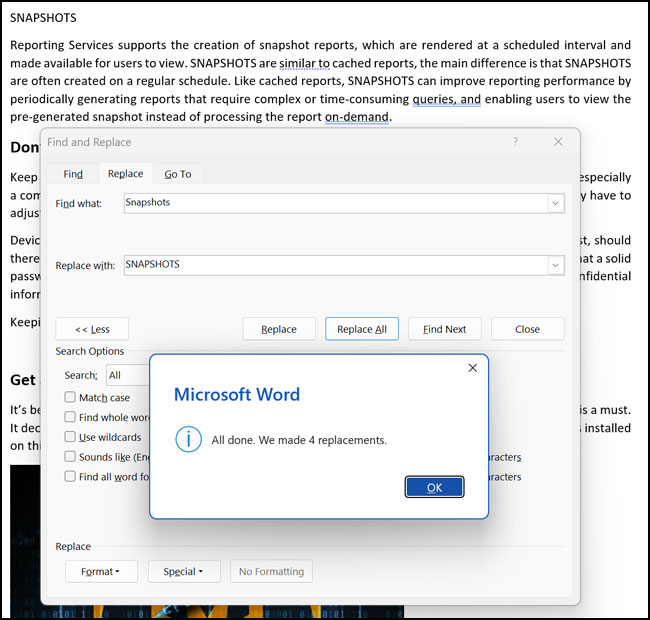Switch to the Find tab
The width and height of the screenshot is (650, 620).
73,174
